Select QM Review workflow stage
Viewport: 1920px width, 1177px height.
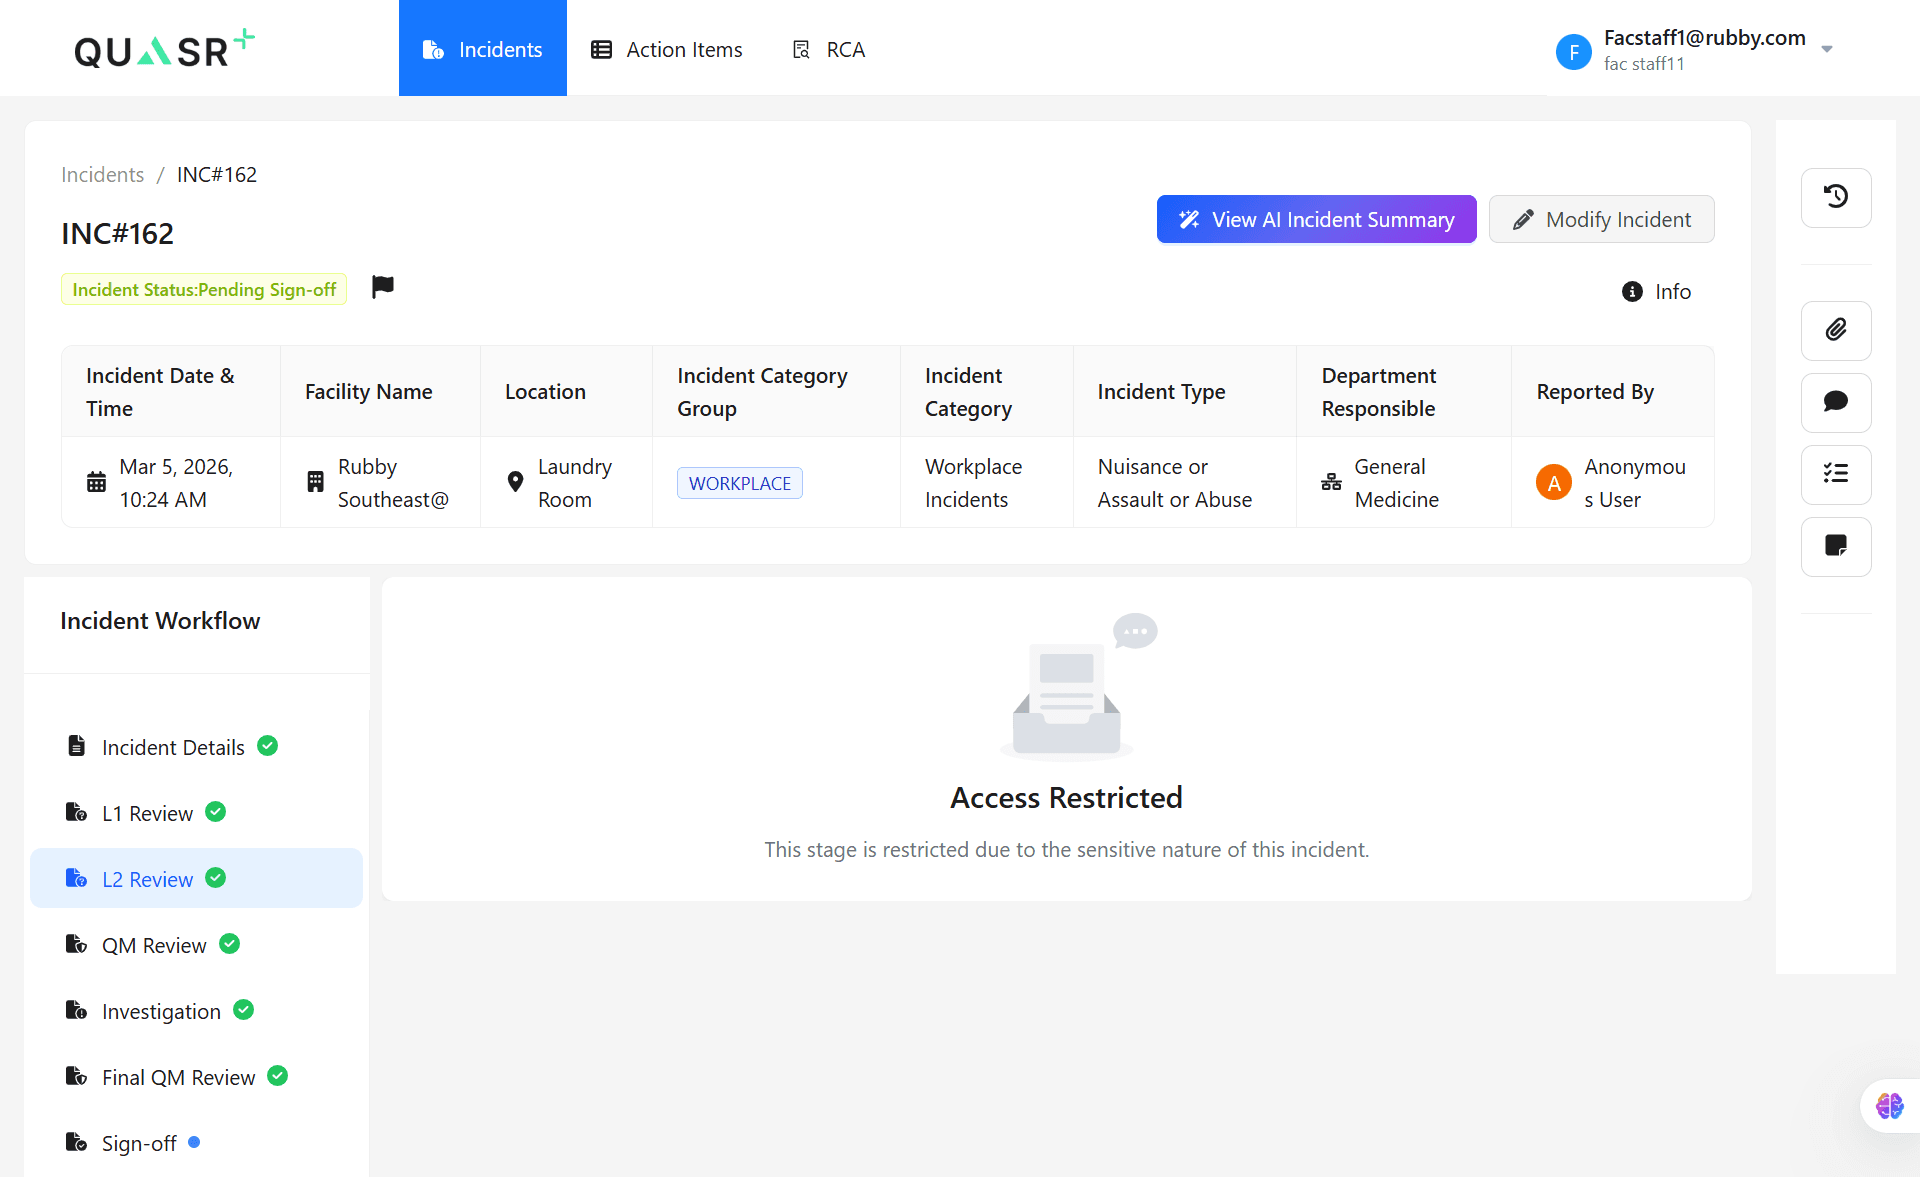(x=154, y=945)
